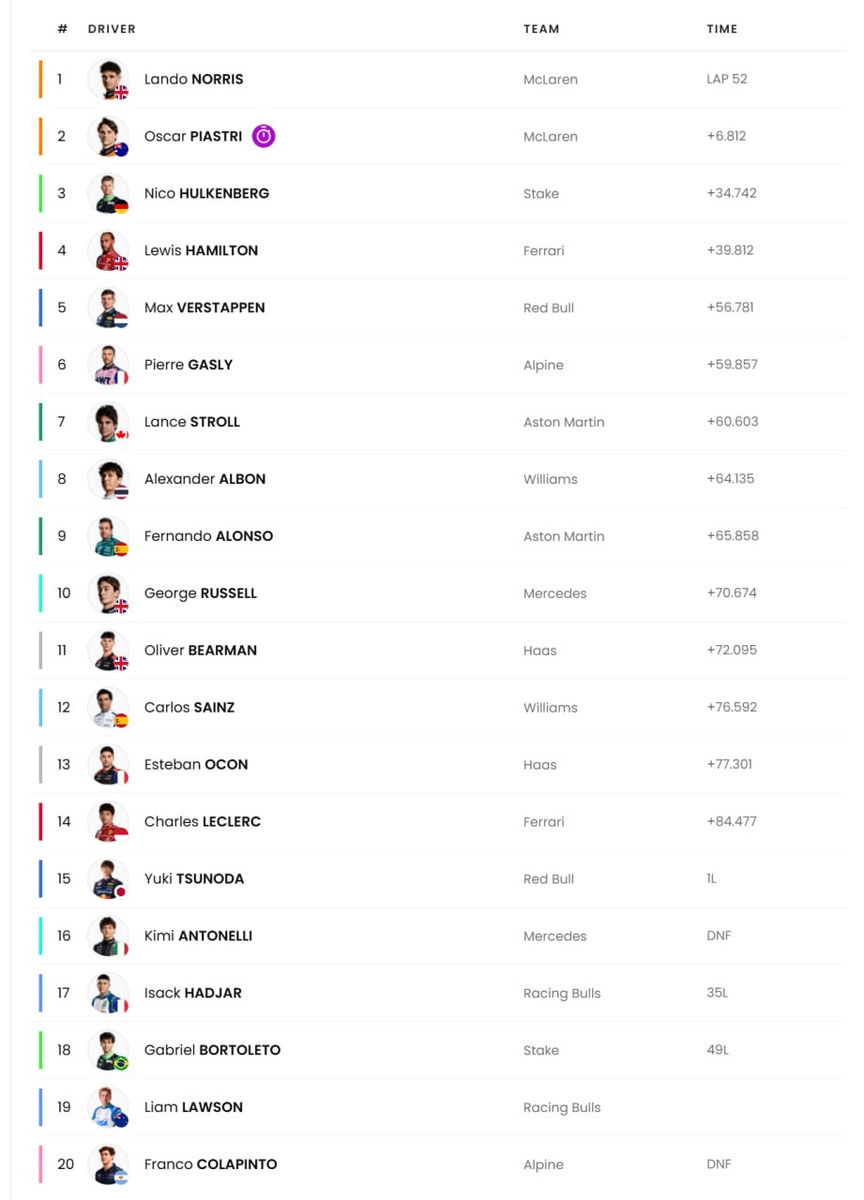This screenshot has height=1200, width=864.
Task: Open the Oscar PIASTRI driver link
Action: point(193,136)
